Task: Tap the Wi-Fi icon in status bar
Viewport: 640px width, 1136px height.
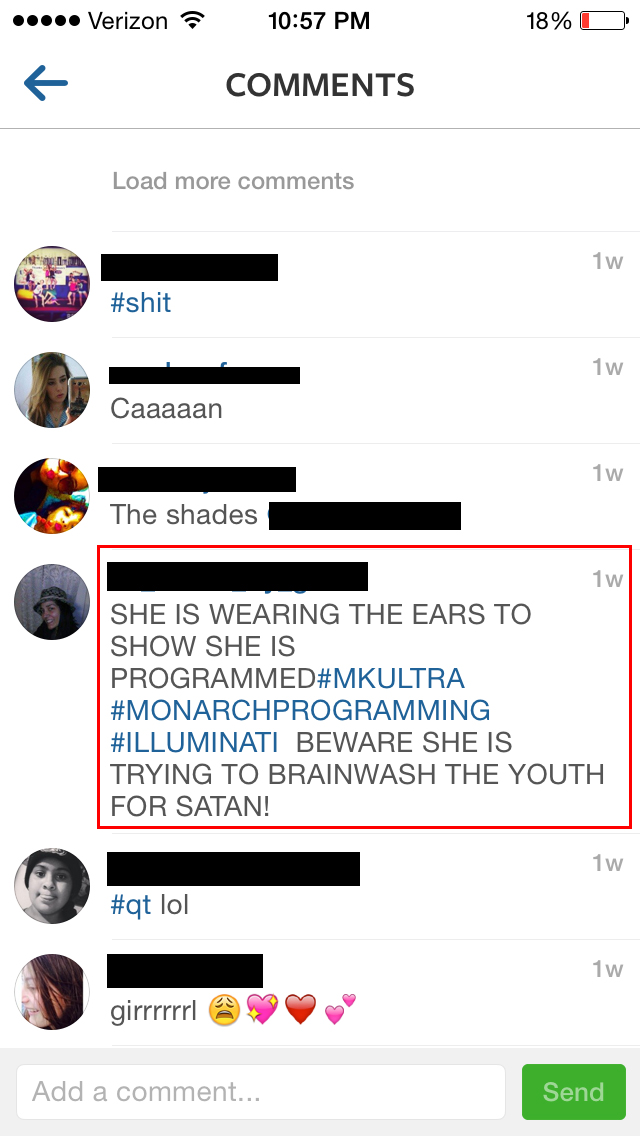Action: (192, 20)
